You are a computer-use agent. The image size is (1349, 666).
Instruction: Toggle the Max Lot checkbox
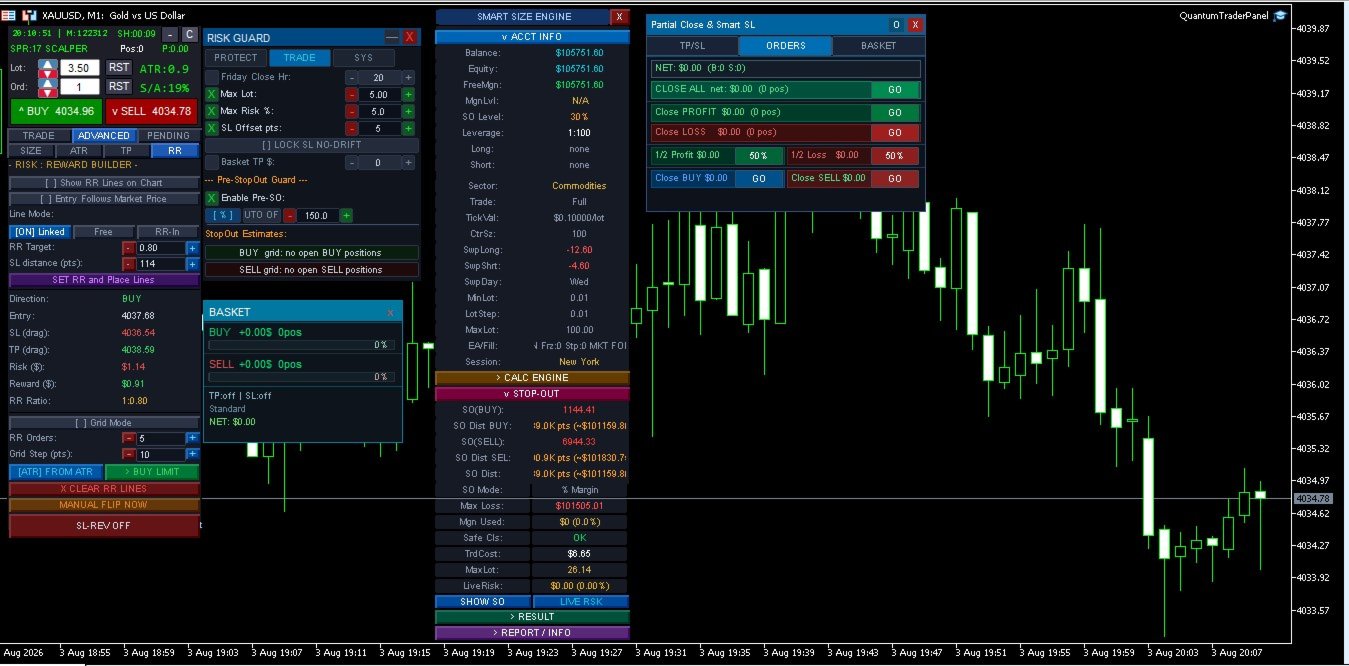point(211,94)
